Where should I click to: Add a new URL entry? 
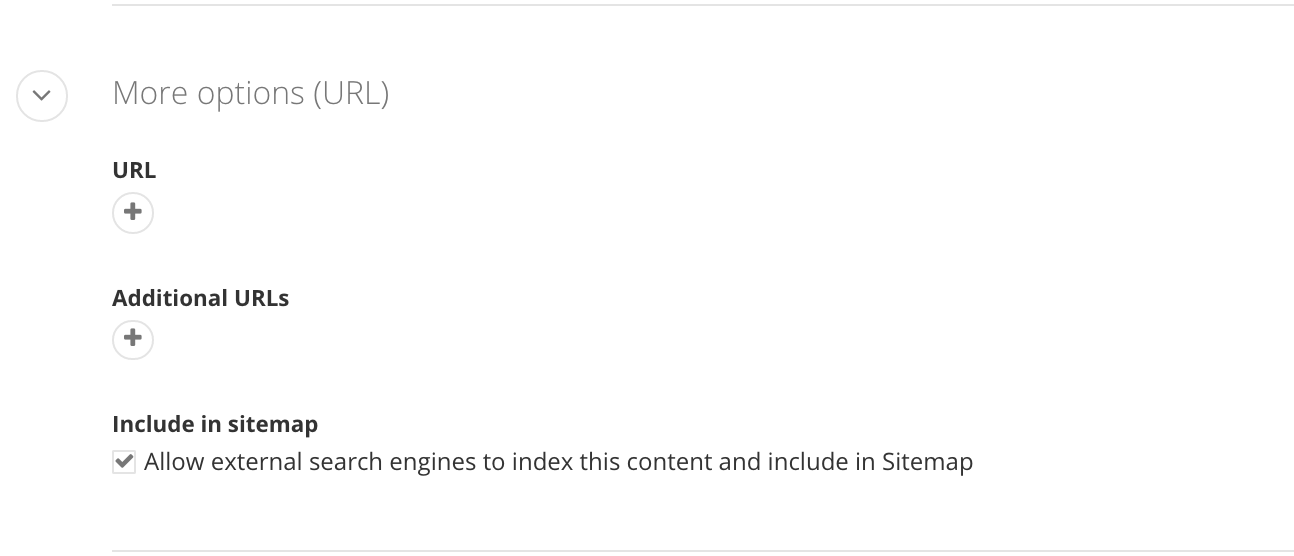(133, 212)
